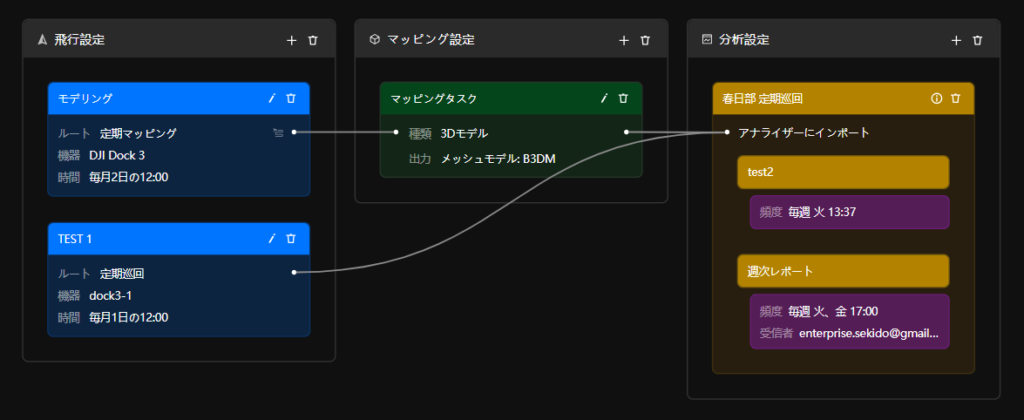Add a new task in マッピング設定 panel
This screenshot has width=1024, height=420.
coord(624,40)
